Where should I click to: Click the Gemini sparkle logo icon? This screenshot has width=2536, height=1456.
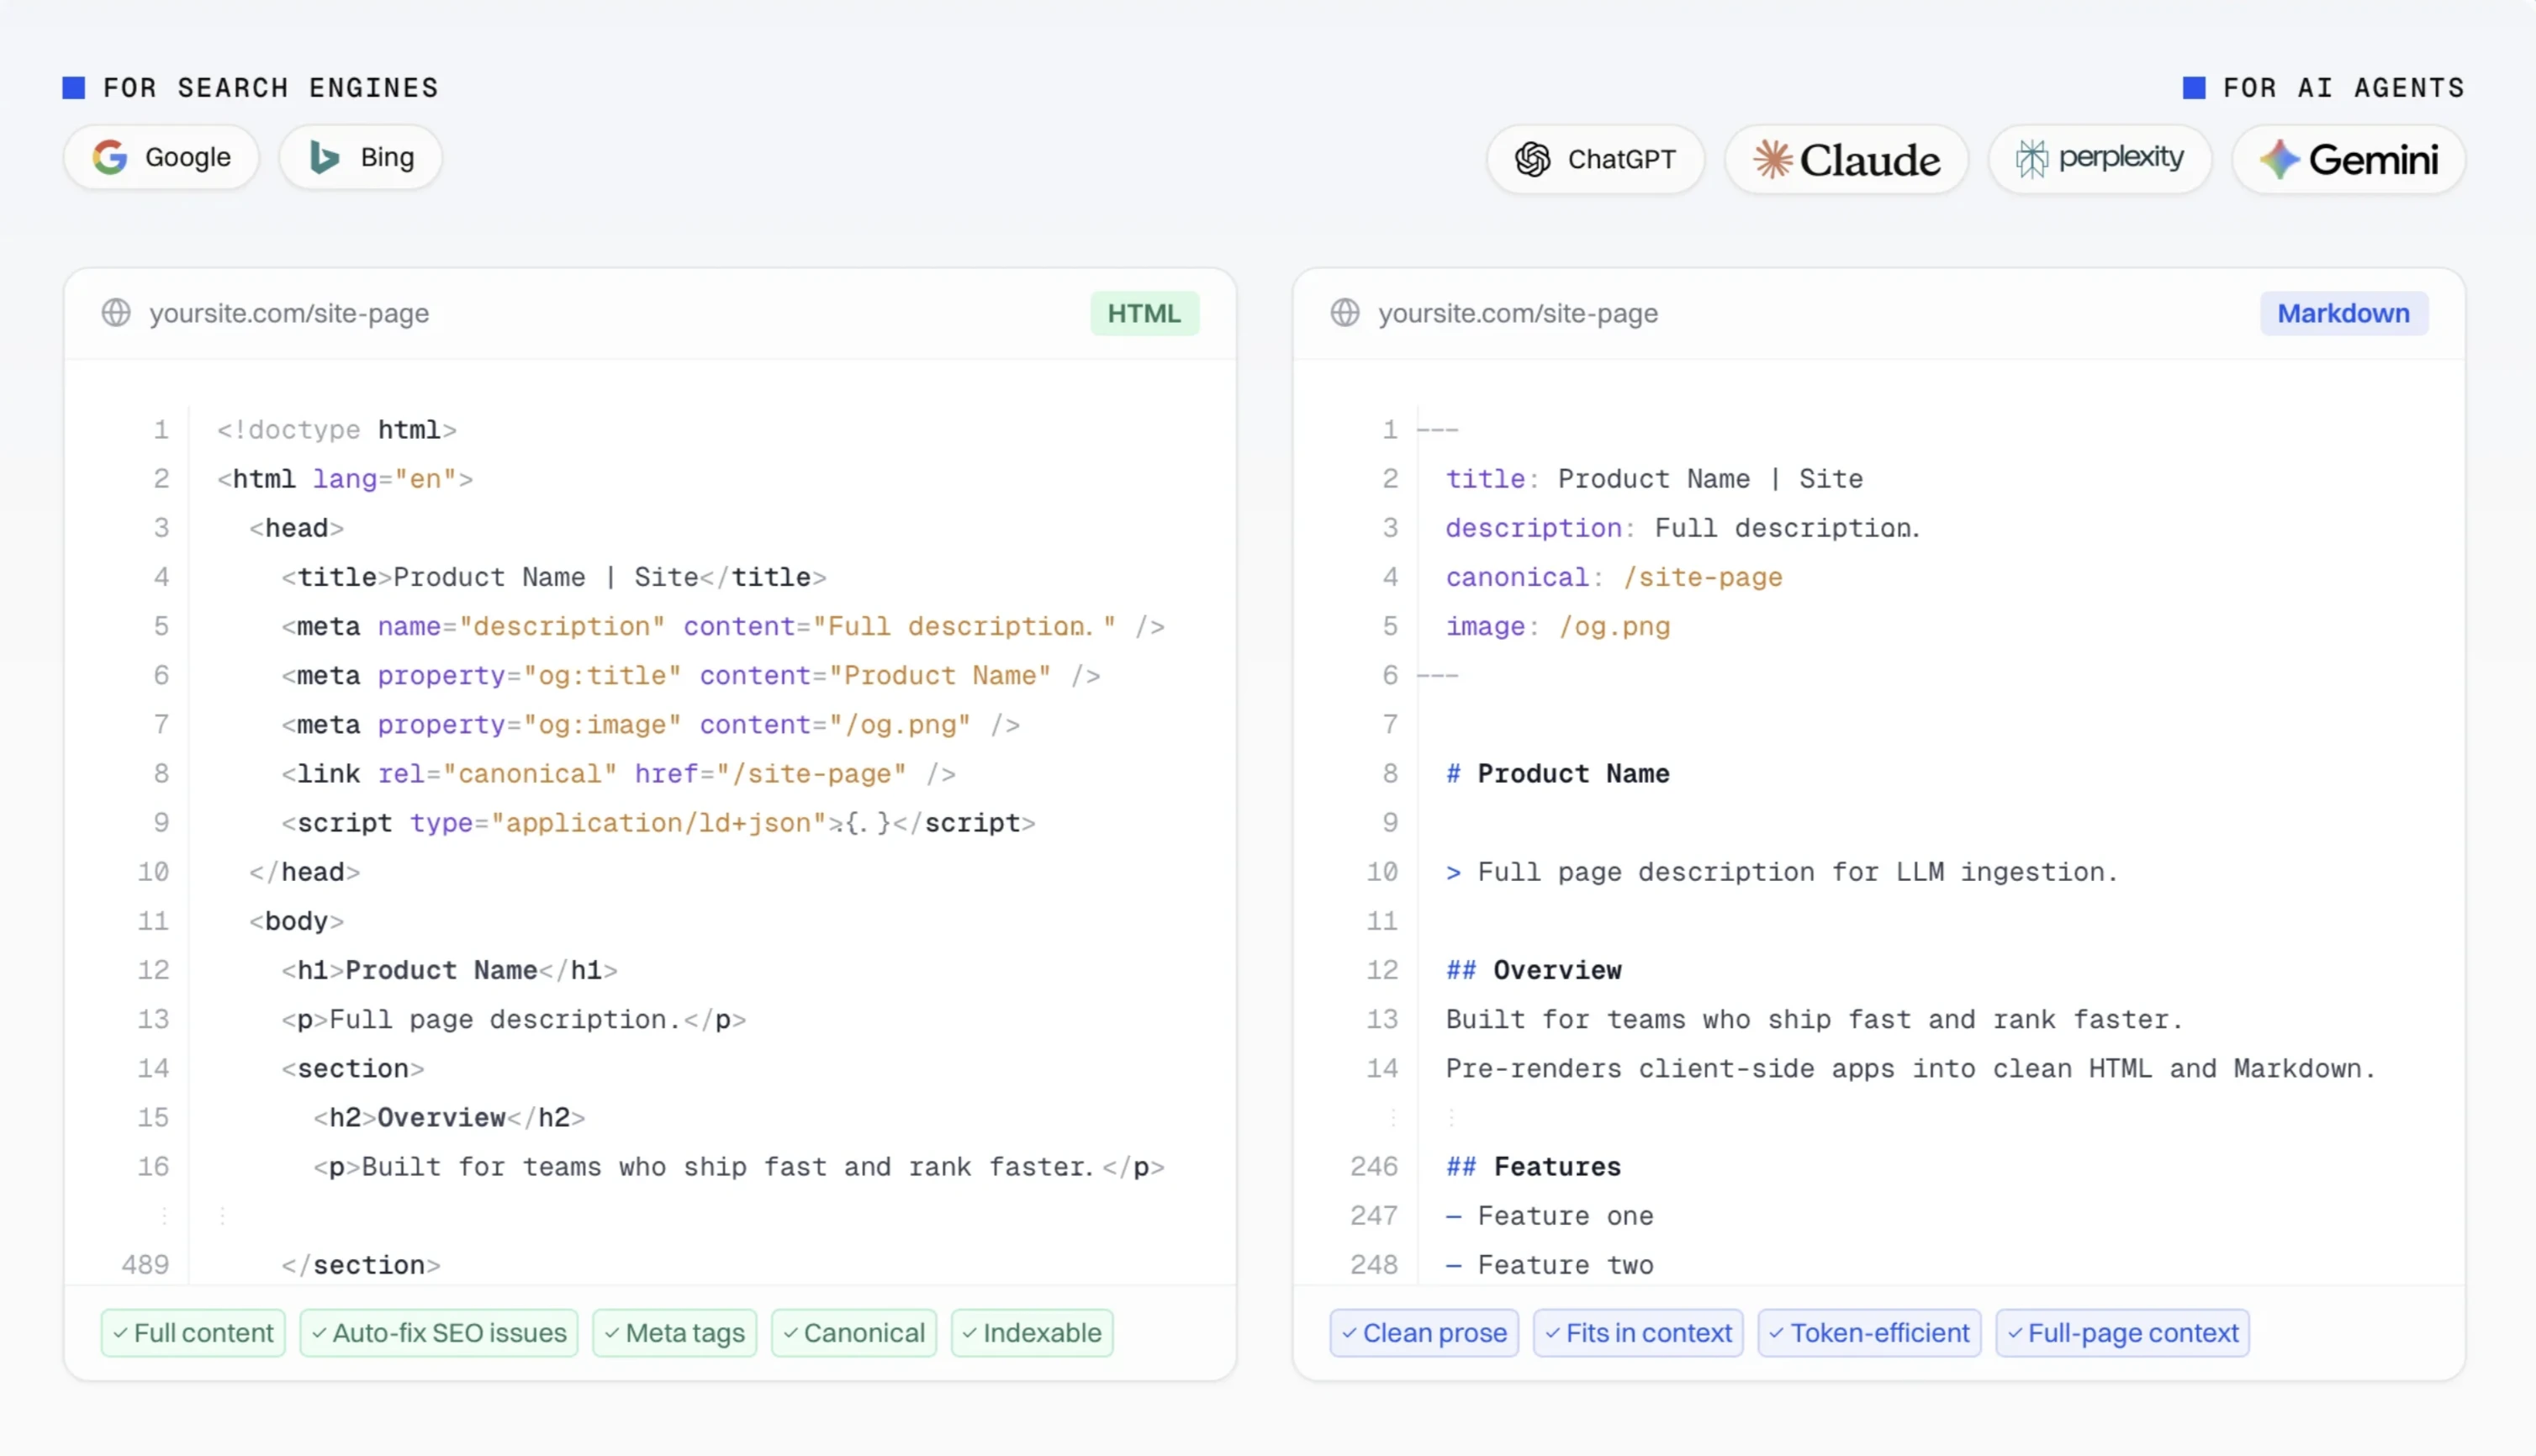[2279, 159]
